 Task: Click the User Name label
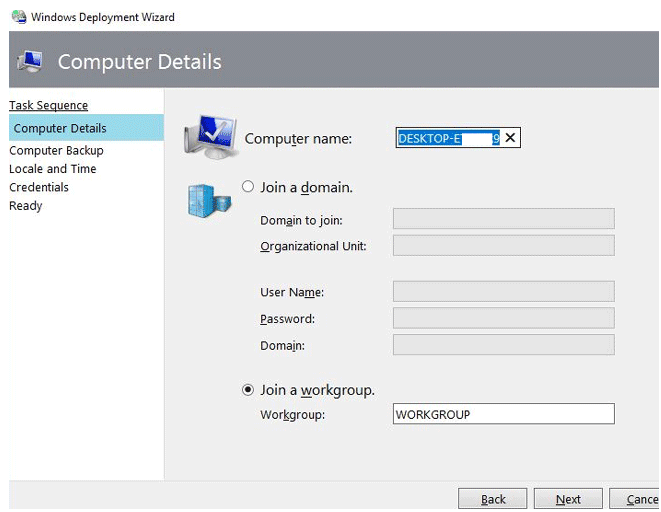click(x=292, y=292)
